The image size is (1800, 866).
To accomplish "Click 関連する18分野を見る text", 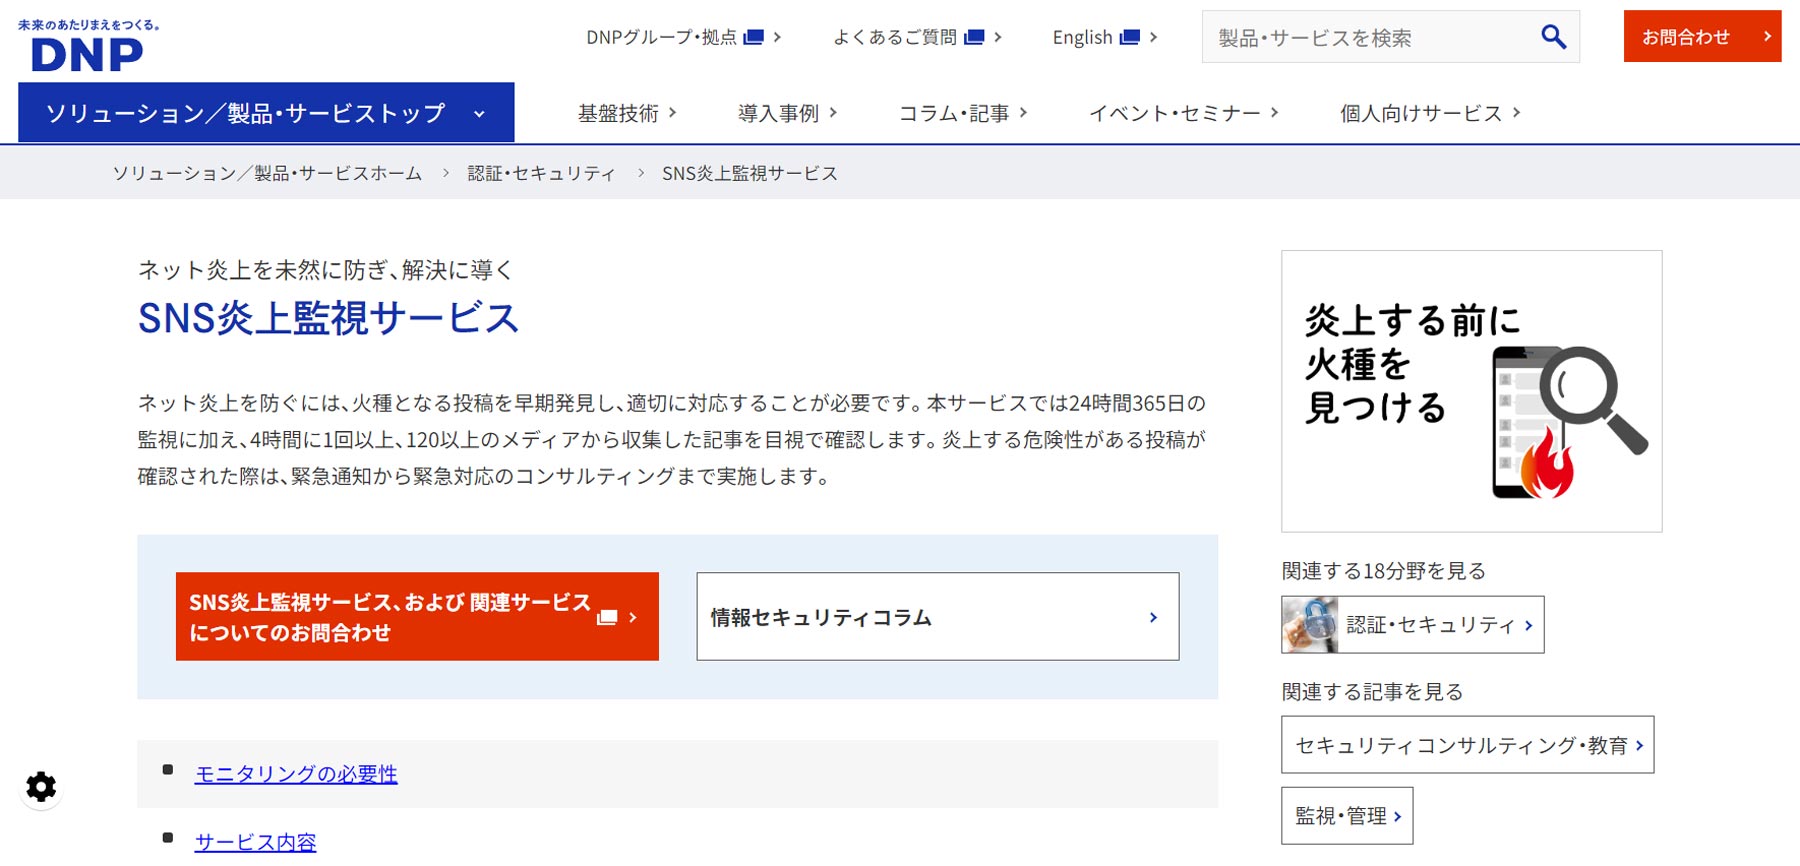I will (x=1384, y=571).
